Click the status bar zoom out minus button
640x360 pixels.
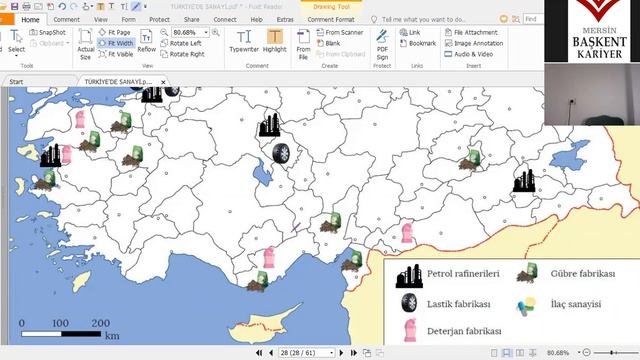(587, 353)
